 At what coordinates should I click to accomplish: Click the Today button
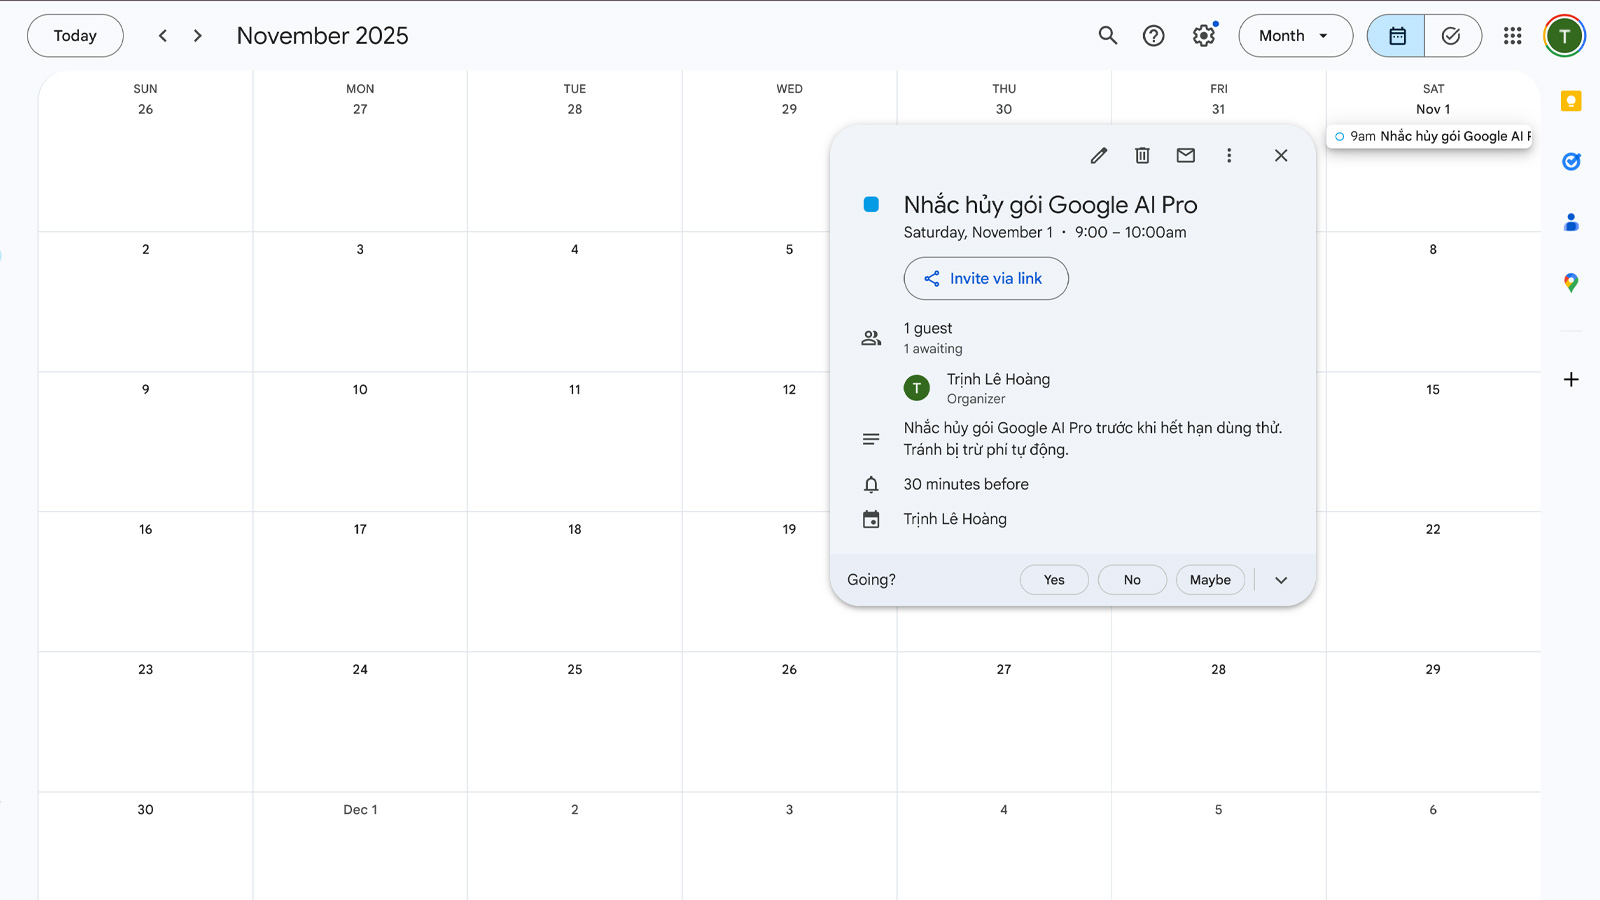coord(75,36)
